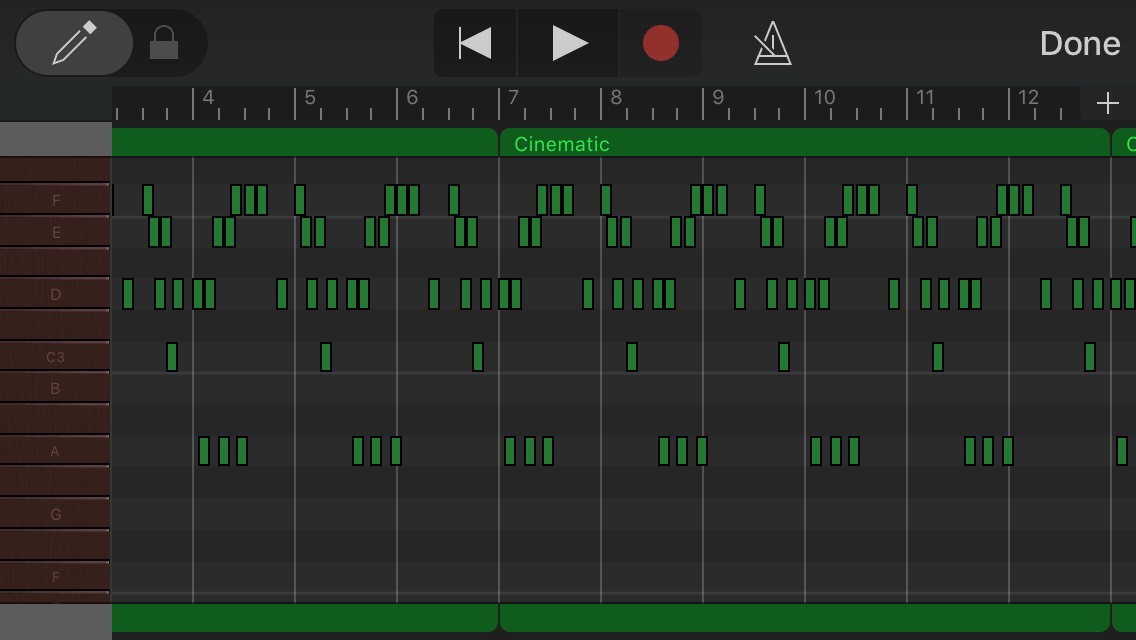Play the A key on the keyboard
Viewport: 1136px width, 640px height.
pyautogui.click(x=55, y=451)
